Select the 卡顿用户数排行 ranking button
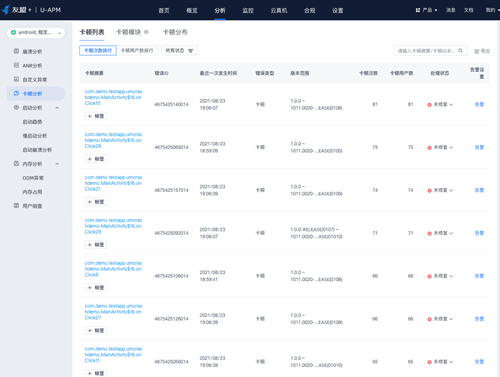The width and height of the screenshot is (500, 377). point(137,50)
